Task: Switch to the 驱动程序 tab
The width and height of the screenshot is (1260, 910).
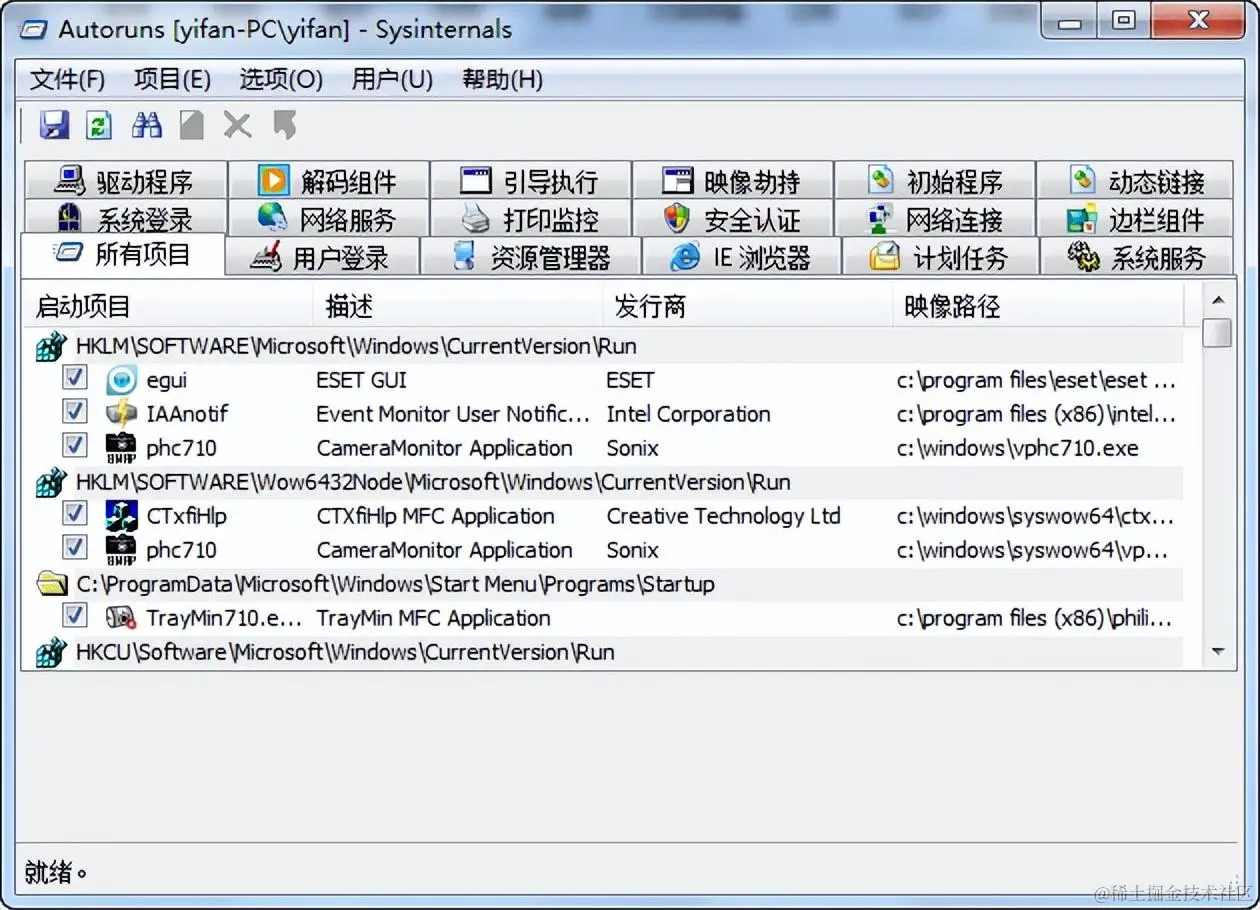Action: [x=125, y=181]
